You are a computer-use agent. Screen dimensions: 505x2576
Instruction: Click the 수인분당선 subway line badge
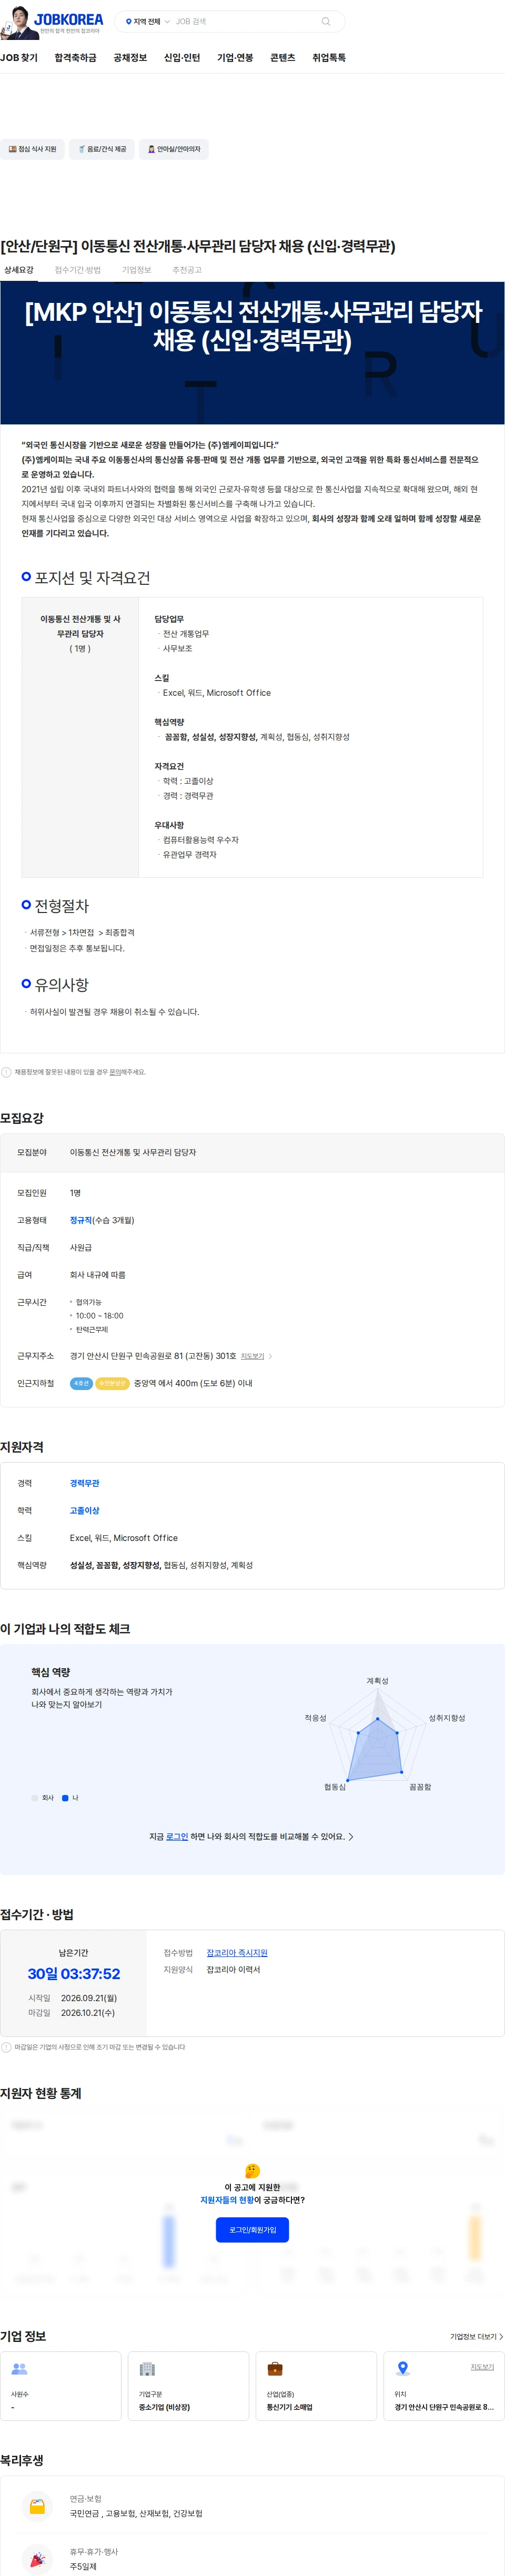[112, 1383]
